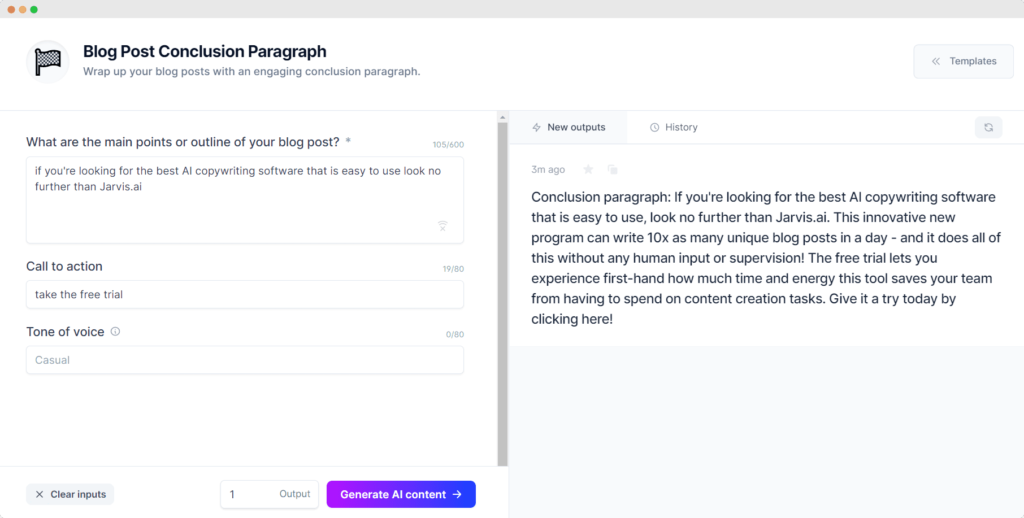
Task: Click the clock icon beside History
Action: pyautogui.click(x=654, y=127)
